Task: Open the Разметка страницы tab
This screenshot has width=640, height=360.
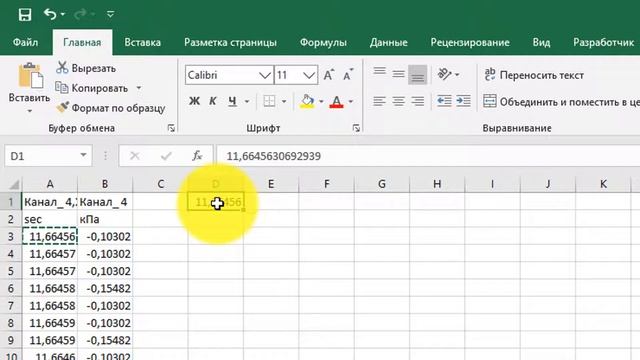Action: point(230,42)
